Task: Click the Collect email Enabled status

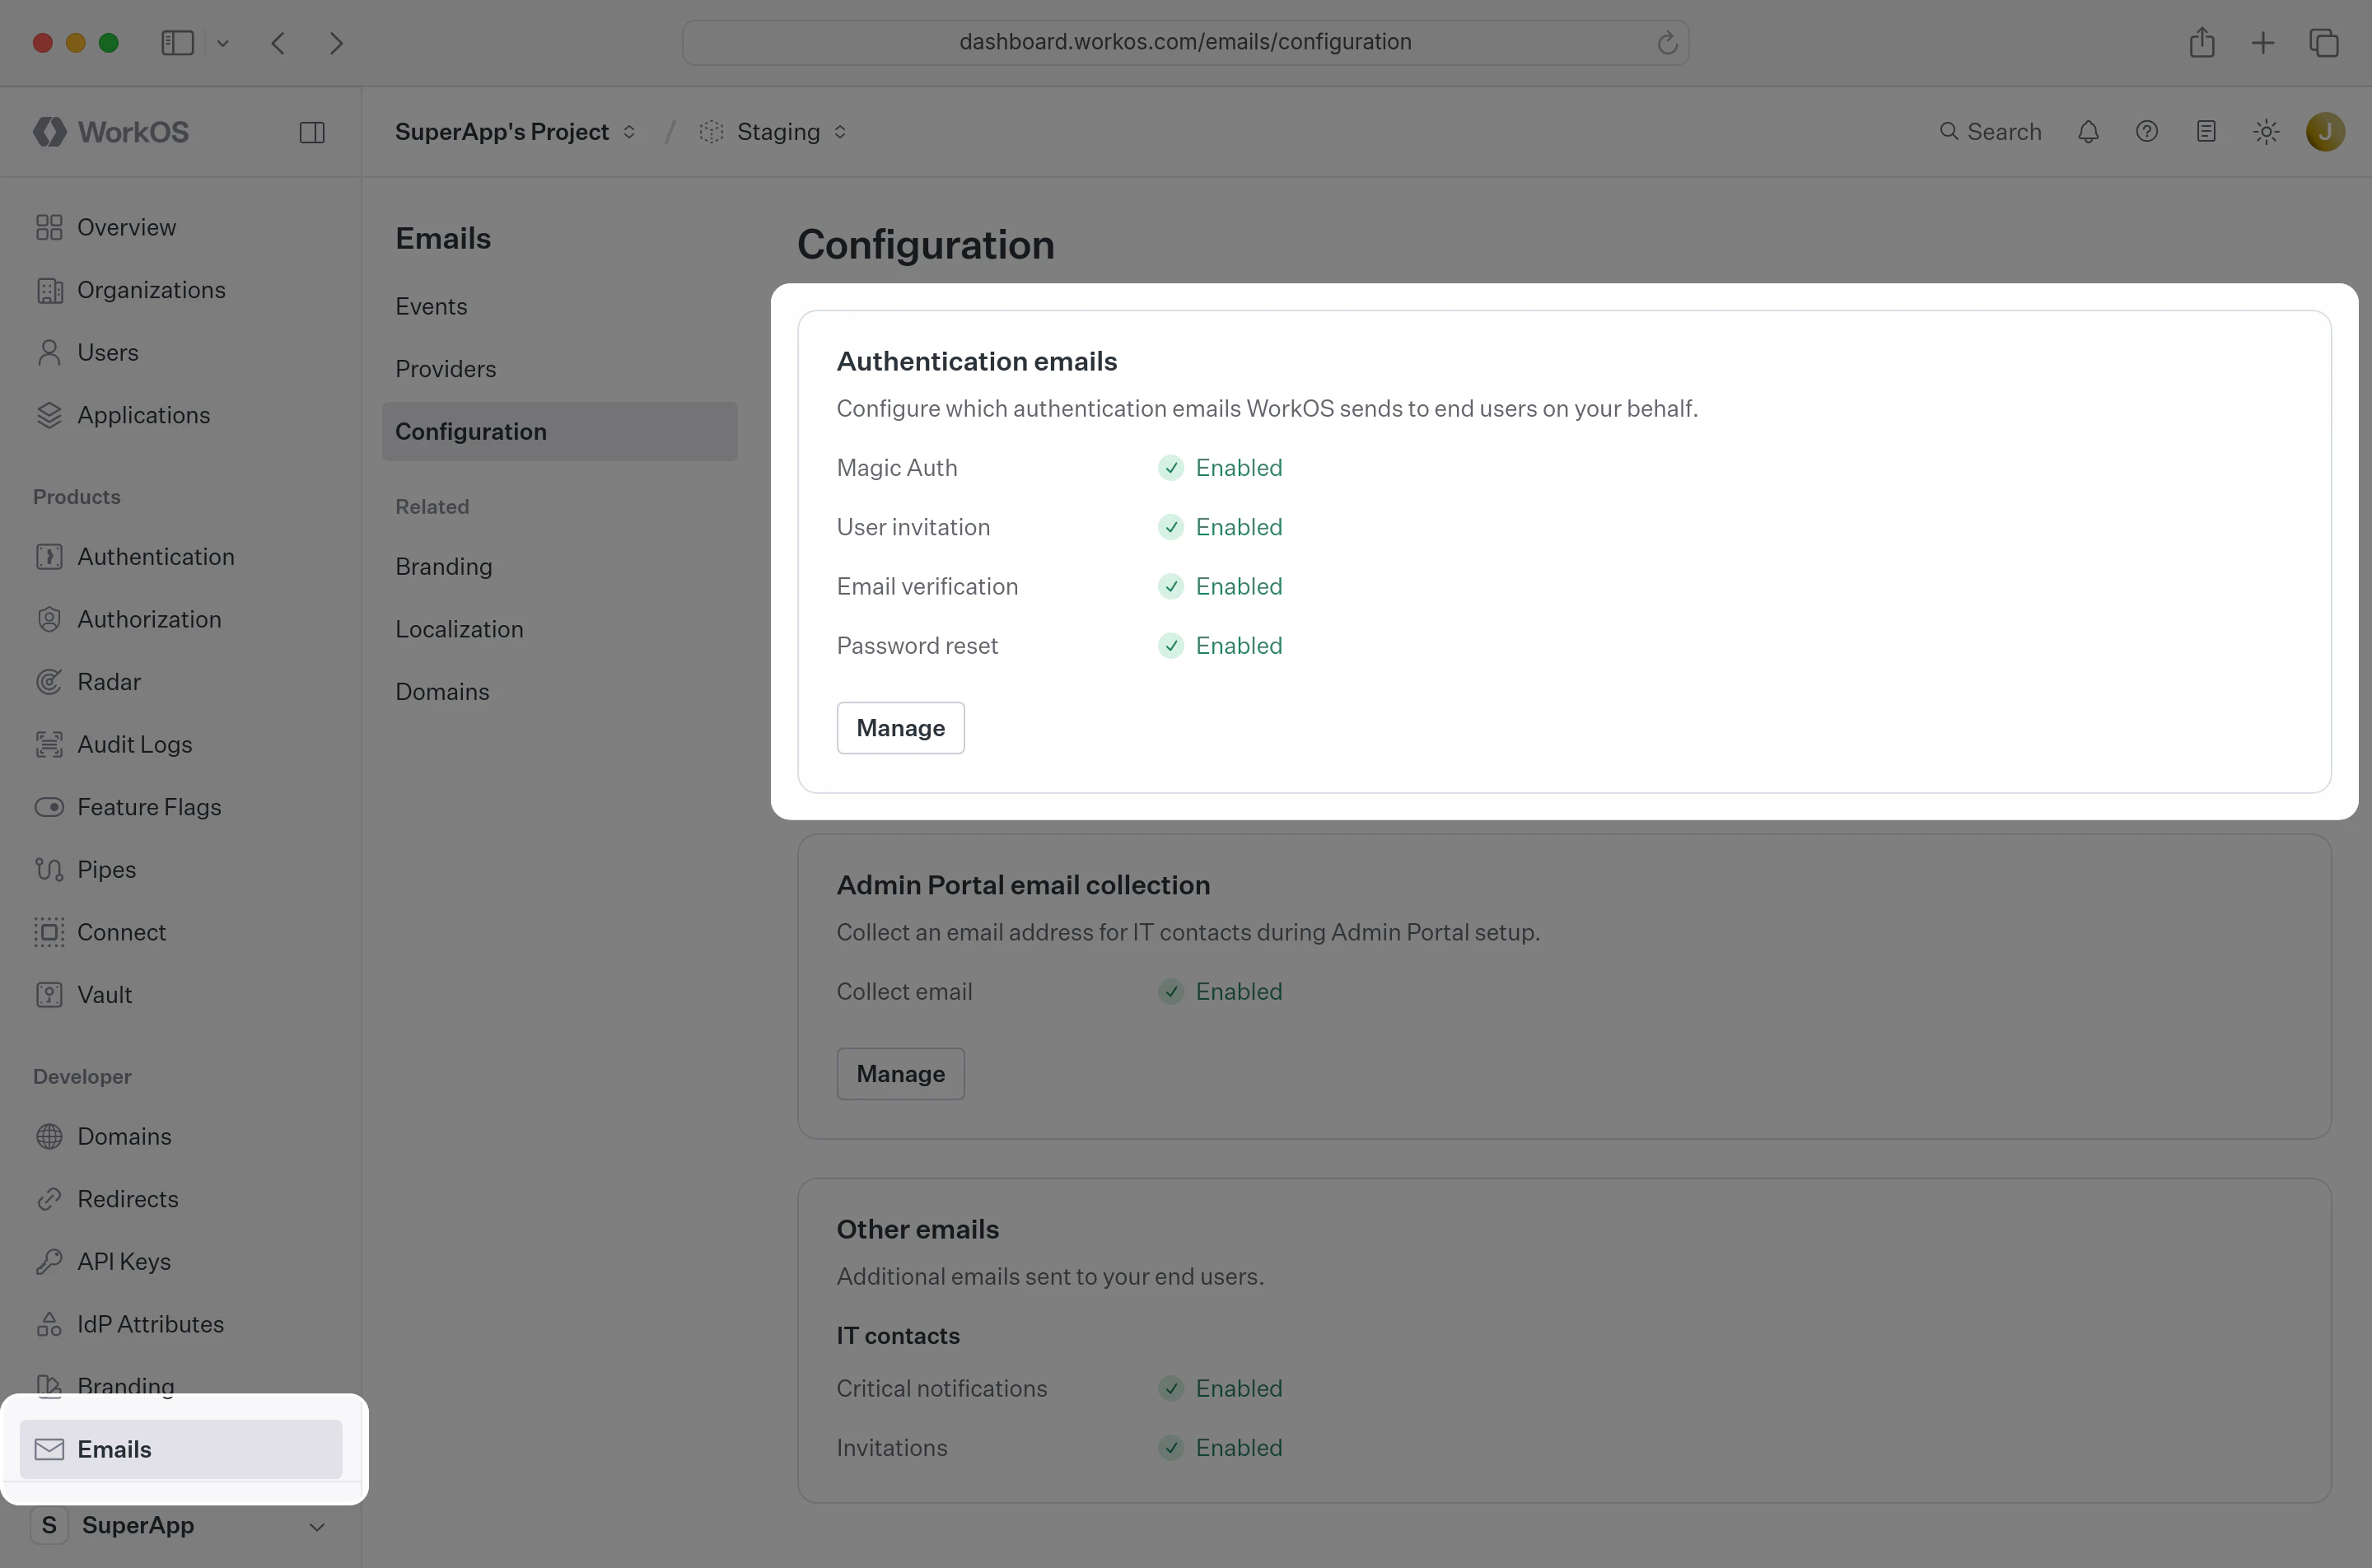Action: [x=1220, y=991]
